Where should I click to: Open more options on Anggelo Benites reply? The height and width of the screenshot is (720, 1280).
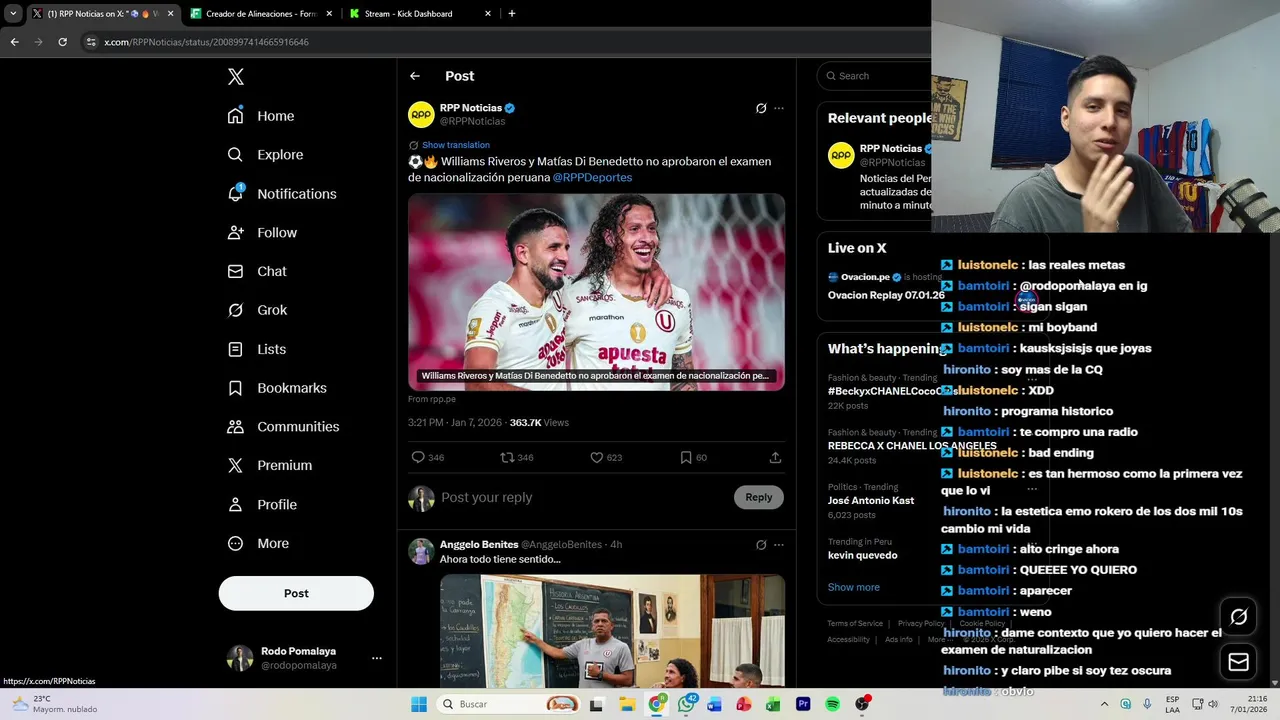[779, 545]
